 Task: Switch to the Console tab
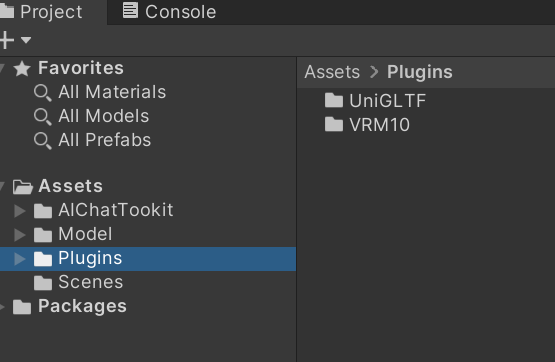169,12
